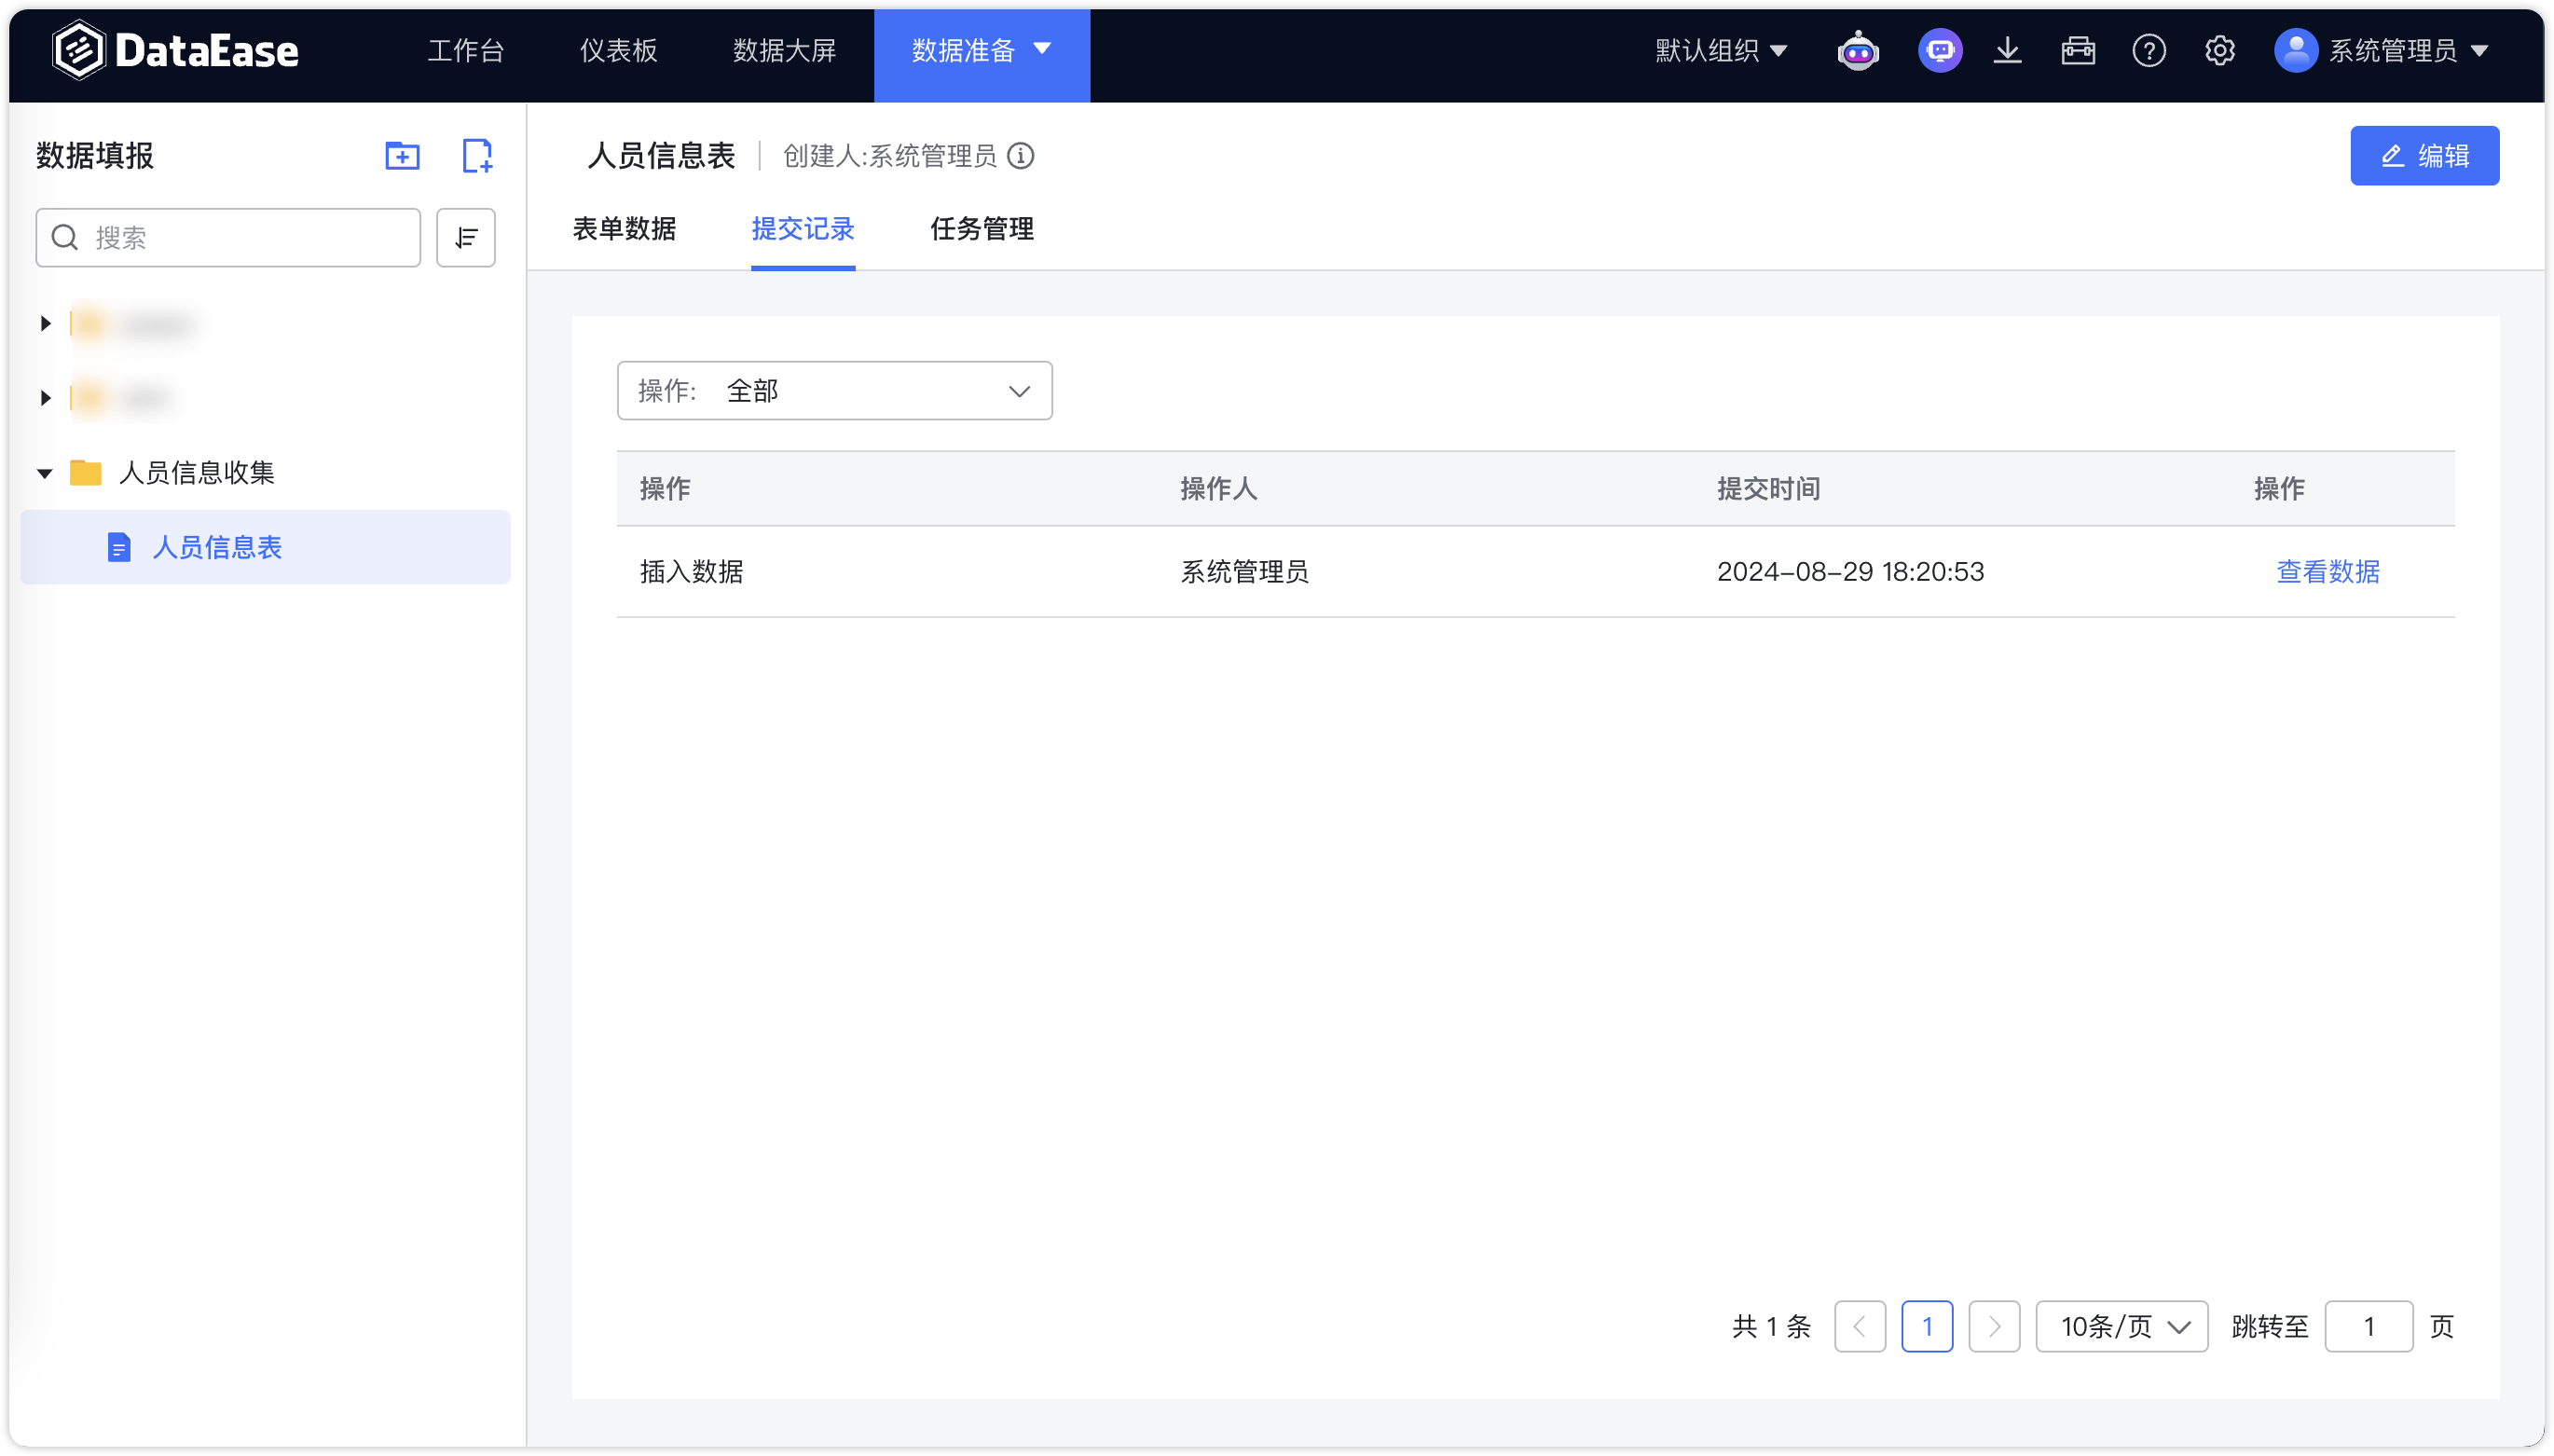This screenshot has width=2554, height=1456.
Task: Select page 1 in pagination
Action: coord(1927,1326)
